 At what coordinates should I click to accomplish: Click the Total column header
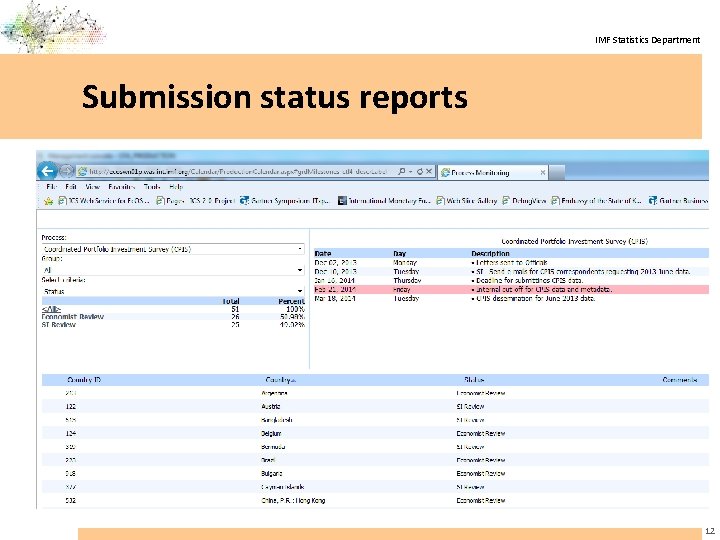point(231,301)
